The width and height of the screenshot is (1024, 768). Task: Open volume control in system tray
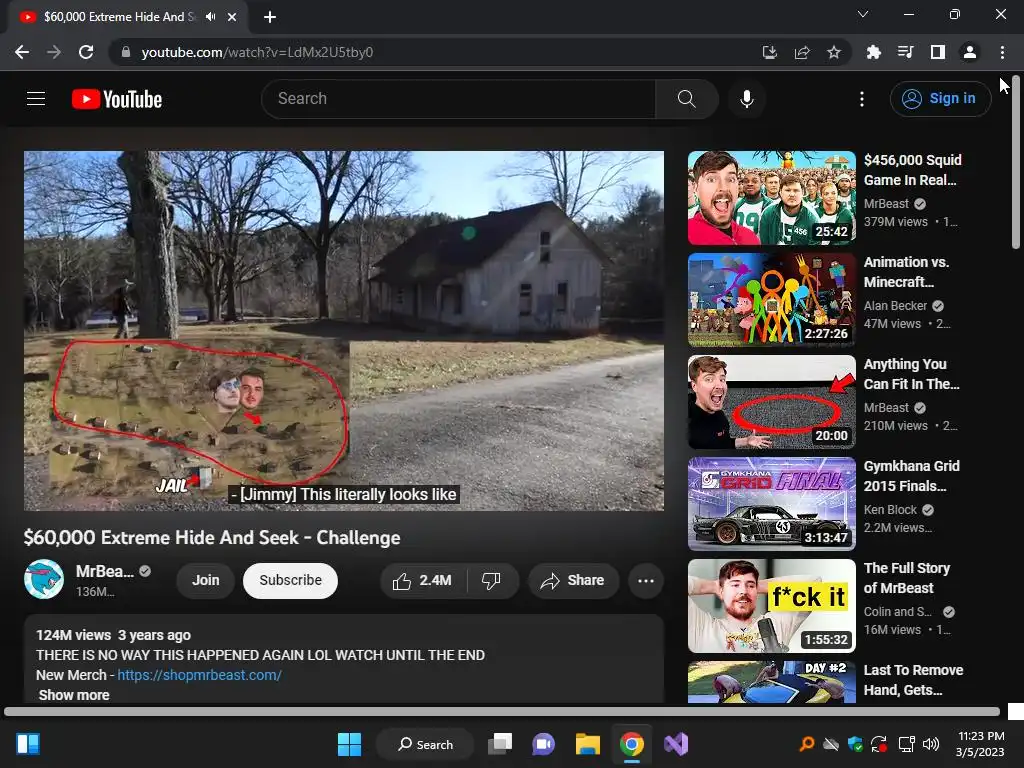pyautogui.click(x=931, y=744)
